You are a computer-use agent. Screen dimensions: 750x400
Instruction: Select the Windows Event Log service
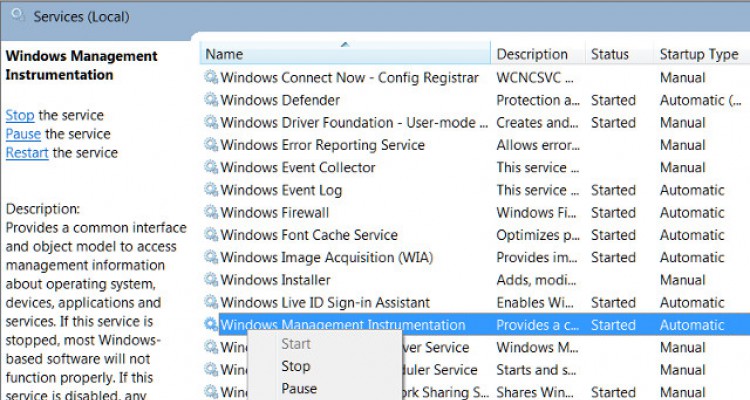coord(281,190)
